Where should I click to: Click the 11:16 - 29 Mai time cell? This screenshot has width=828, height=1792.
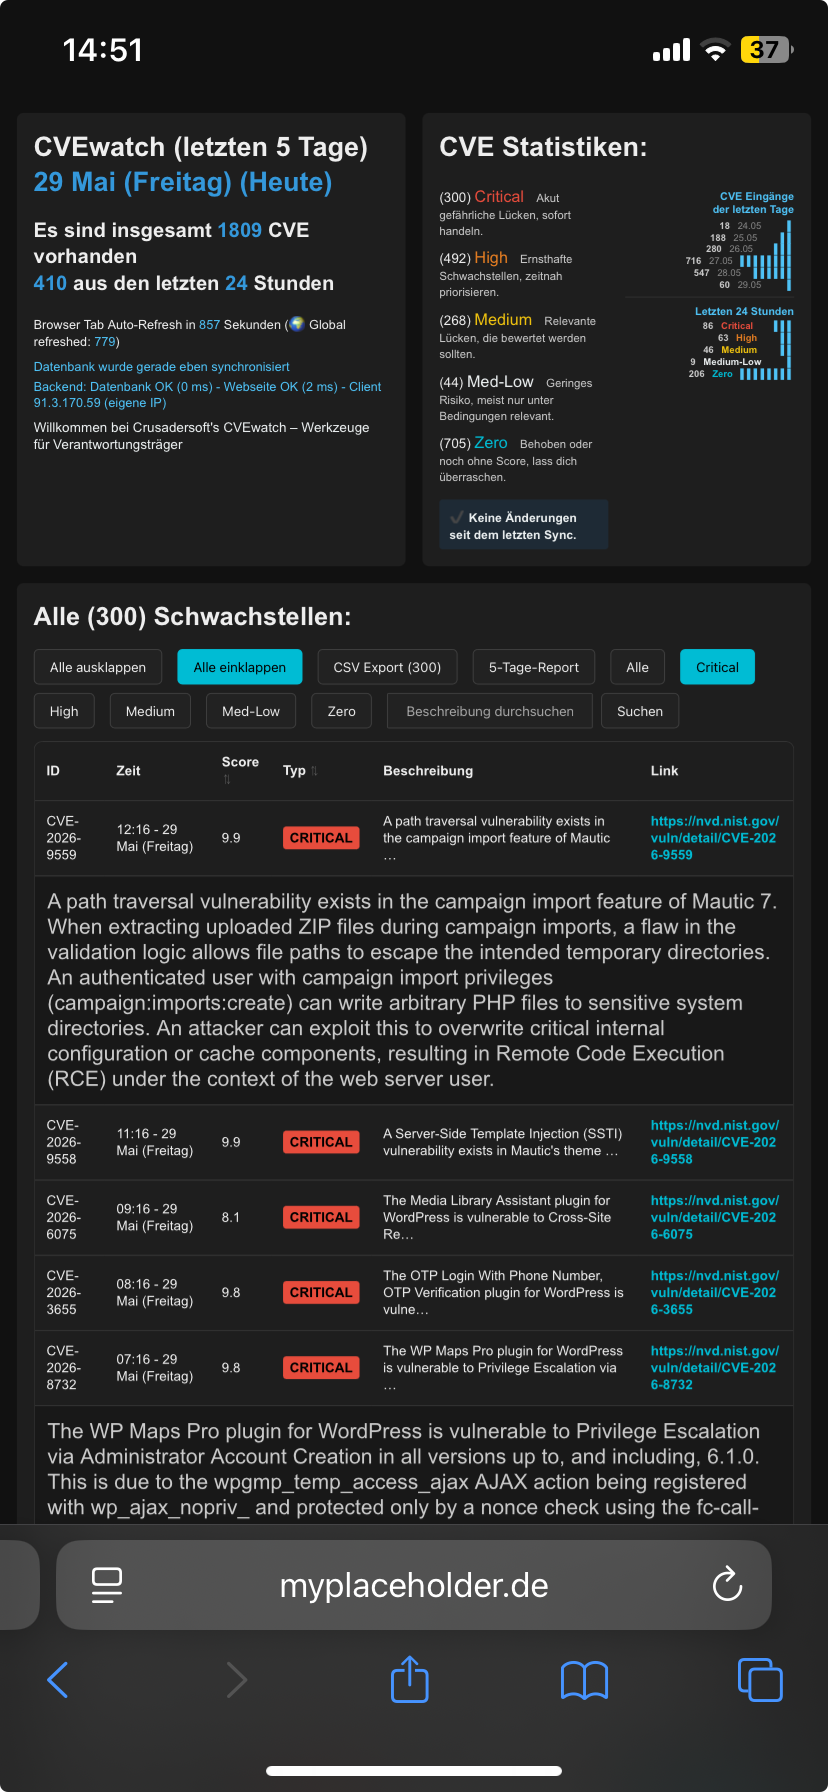pos(155,1142)
